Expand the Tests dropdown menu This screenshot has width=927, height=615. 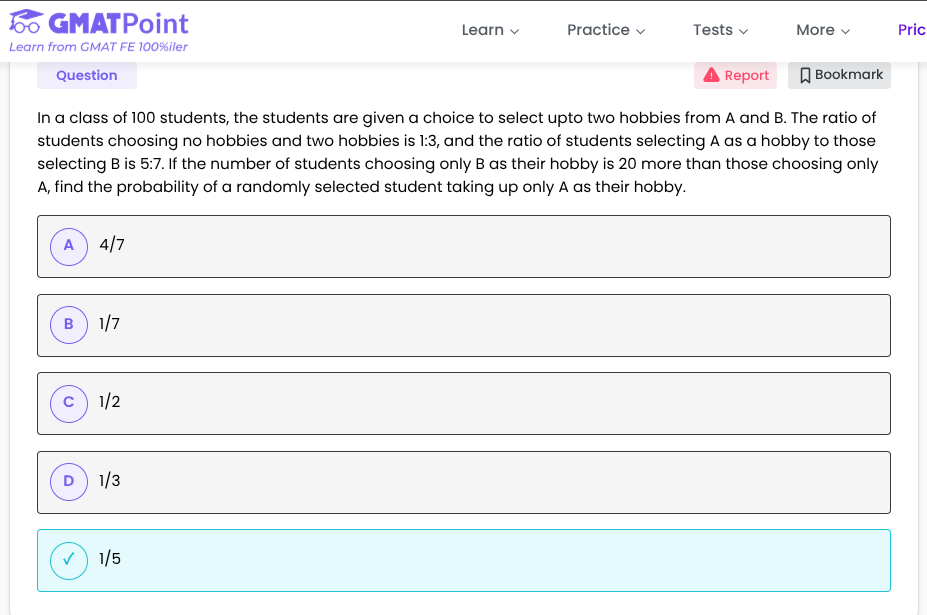point(720,30)
